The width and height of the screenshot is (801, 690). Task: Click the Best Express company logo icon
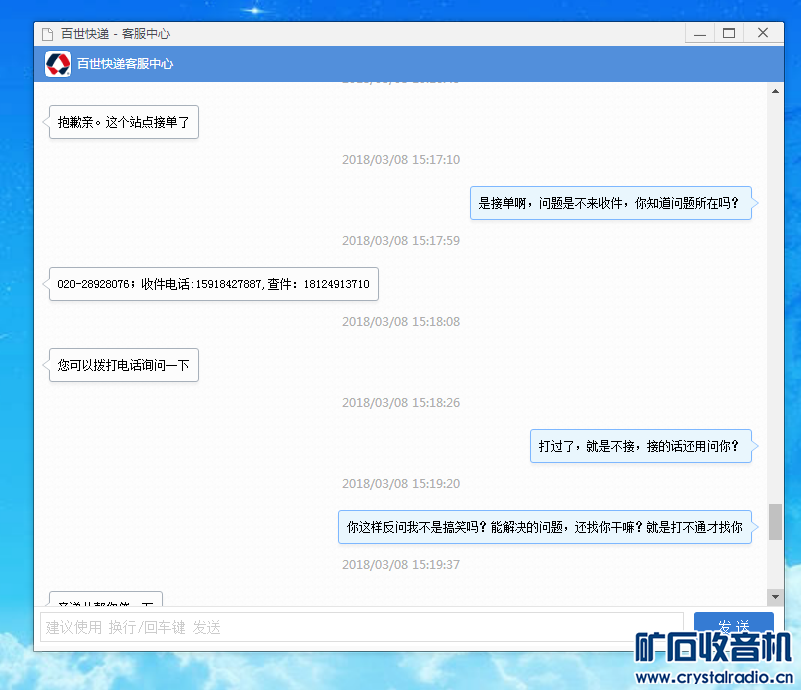[58, 63]
